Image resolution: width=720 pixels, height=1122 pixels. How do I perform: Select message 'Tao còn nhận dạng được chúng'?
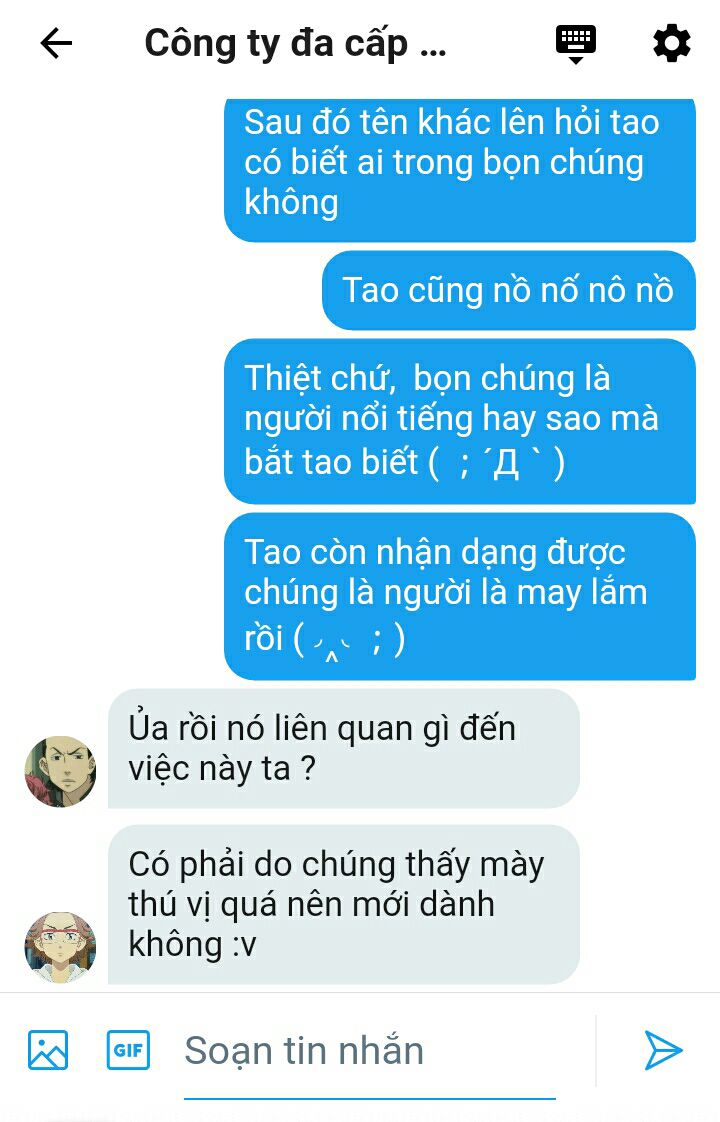pyautogui.click(x=459, y=596)
